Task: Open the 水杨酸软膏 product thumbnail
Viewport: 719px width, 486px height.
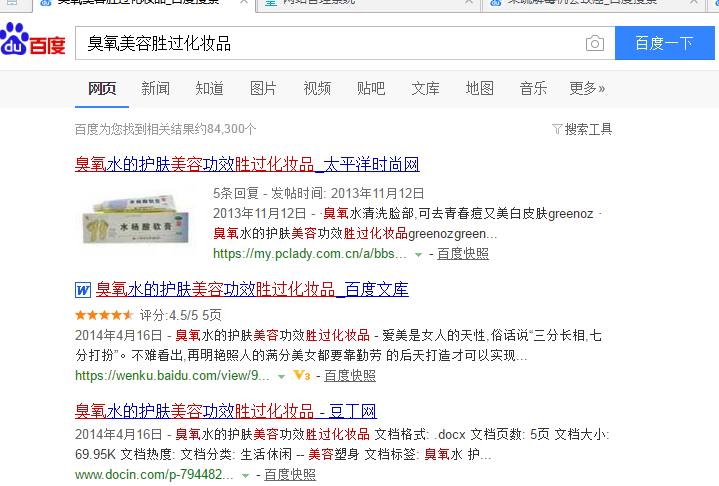Action: pyautogui.click(x=136, y=219)
